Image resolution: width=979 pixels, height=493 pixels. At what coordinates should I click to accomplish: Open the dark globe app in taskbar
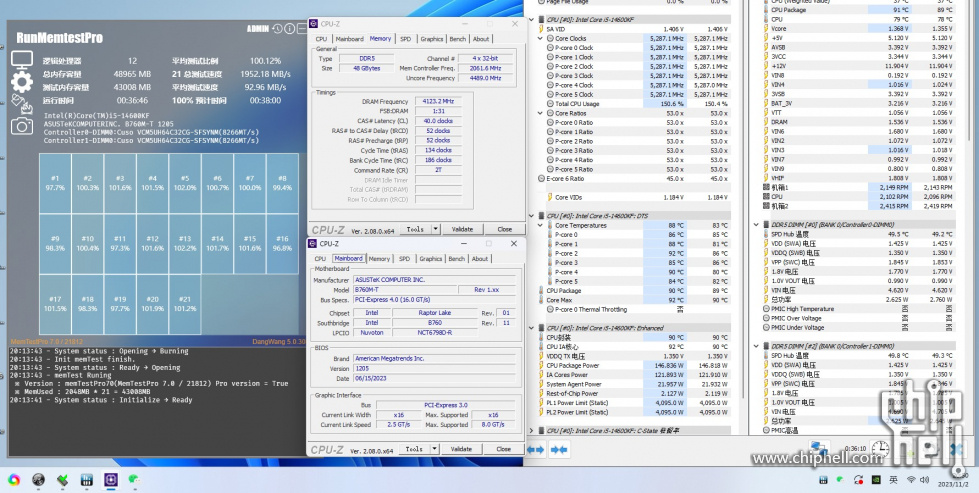pyautogui.click(x=38, y=479)
